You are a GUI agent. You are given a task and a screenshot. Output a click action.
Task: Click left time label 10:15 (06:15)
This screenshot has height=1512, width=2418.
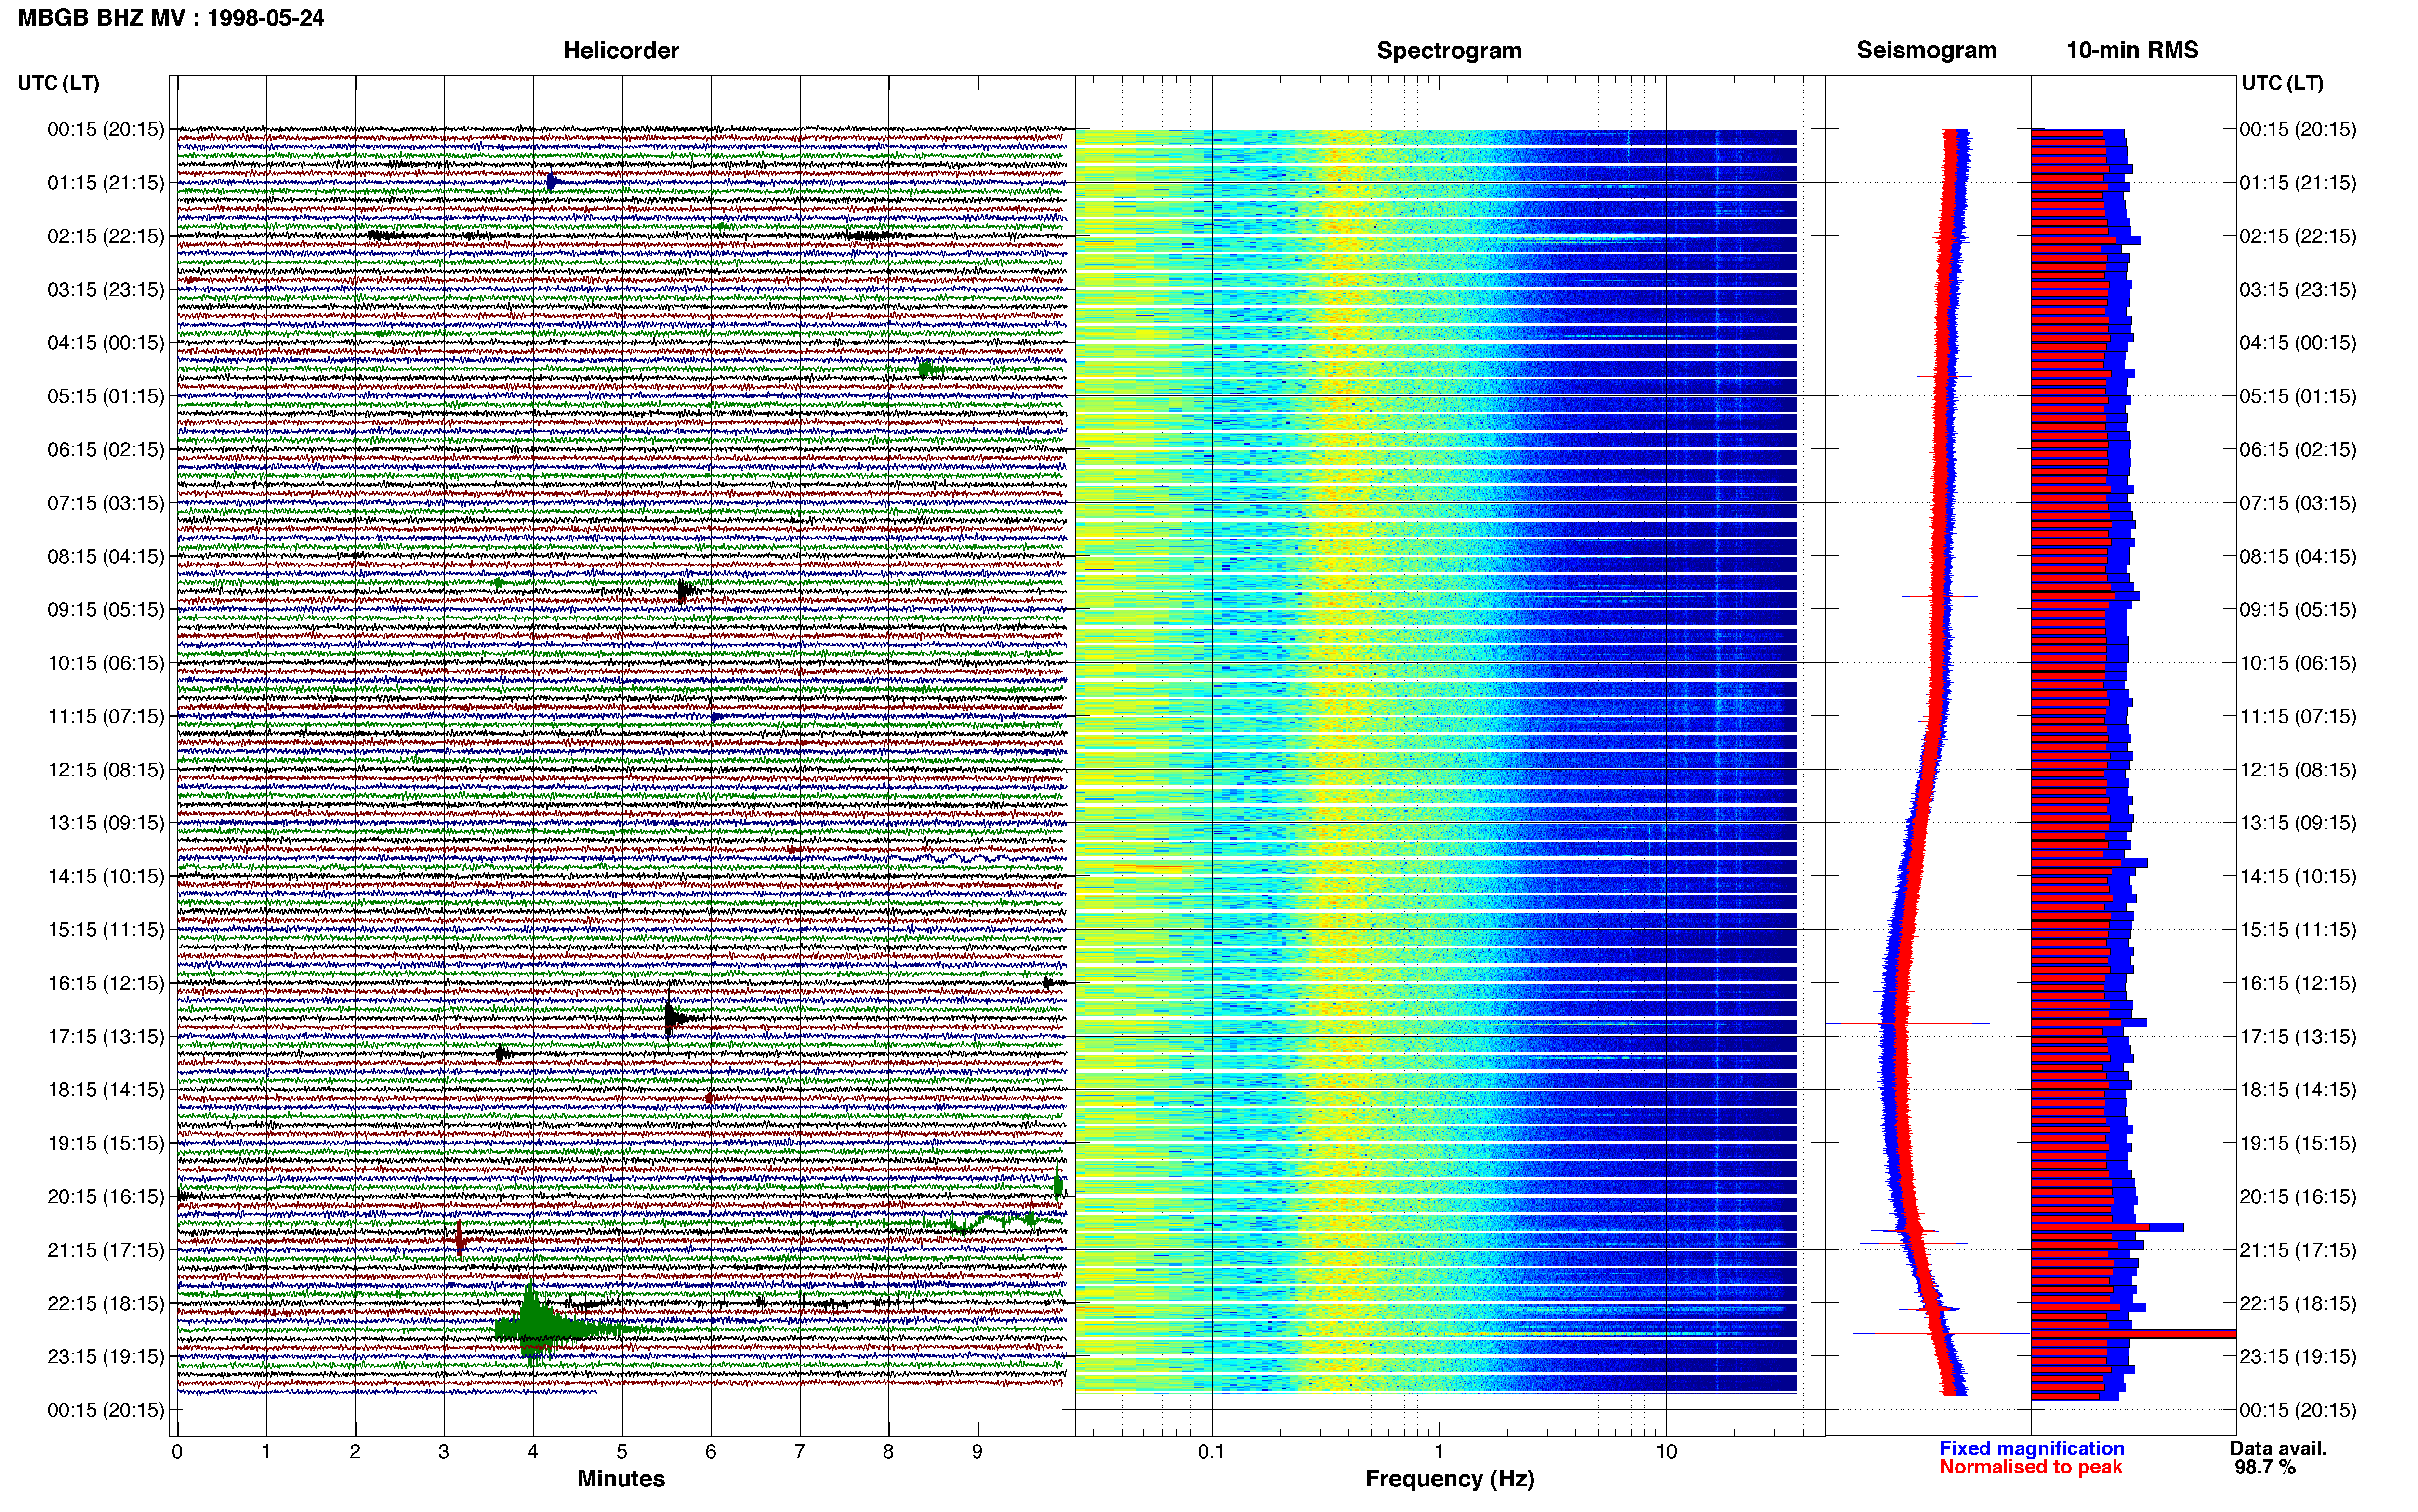click(106, 662)
